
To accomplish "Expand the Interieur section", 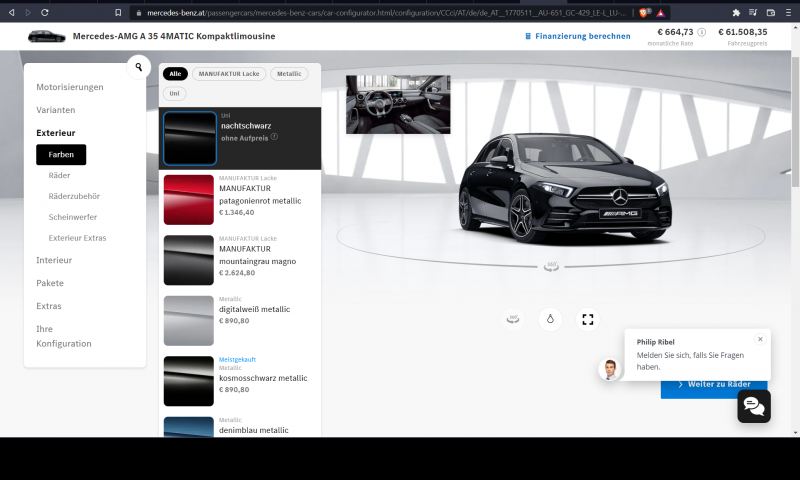I will [x=54, y=260].
